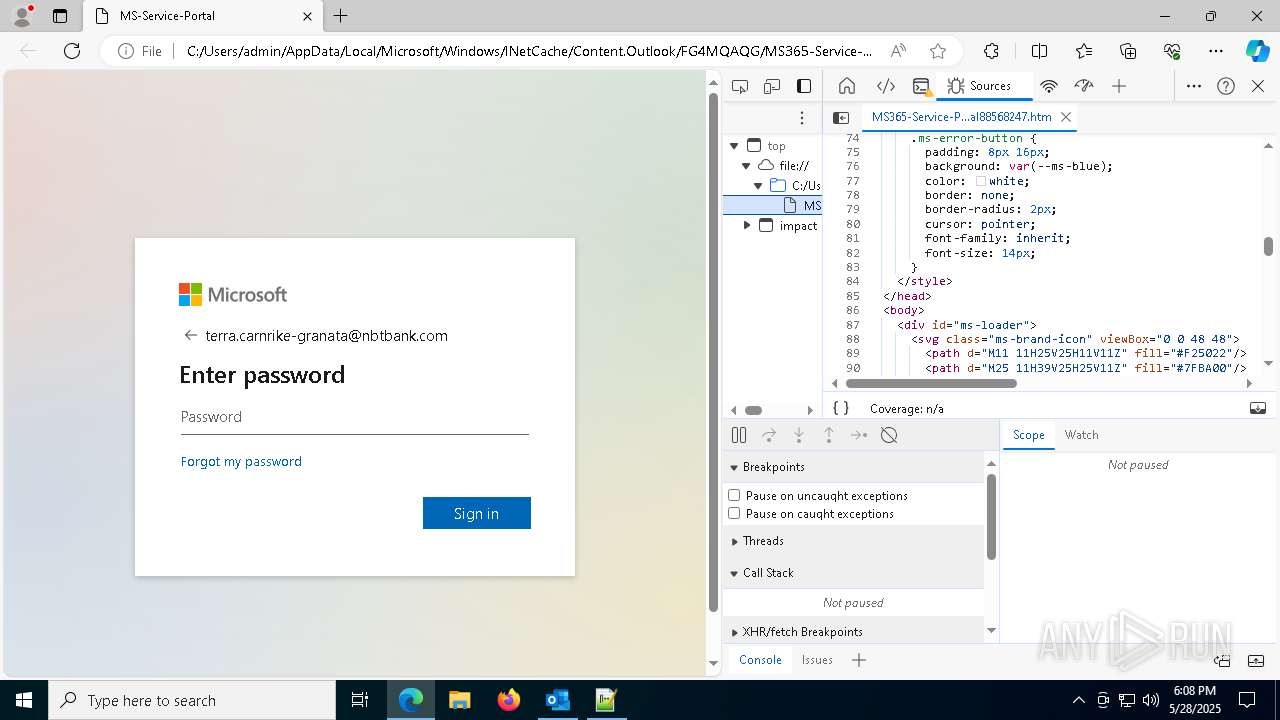Deactivate breakpoints in the debugger
Screen dimensions: 1280x720
click(x=889, y=435)
